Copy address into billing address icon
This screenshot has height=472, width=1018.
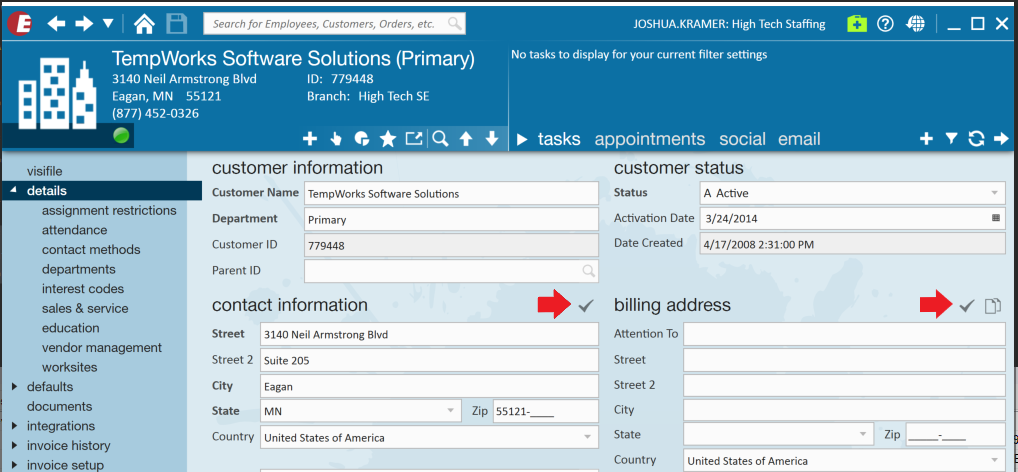993,305
